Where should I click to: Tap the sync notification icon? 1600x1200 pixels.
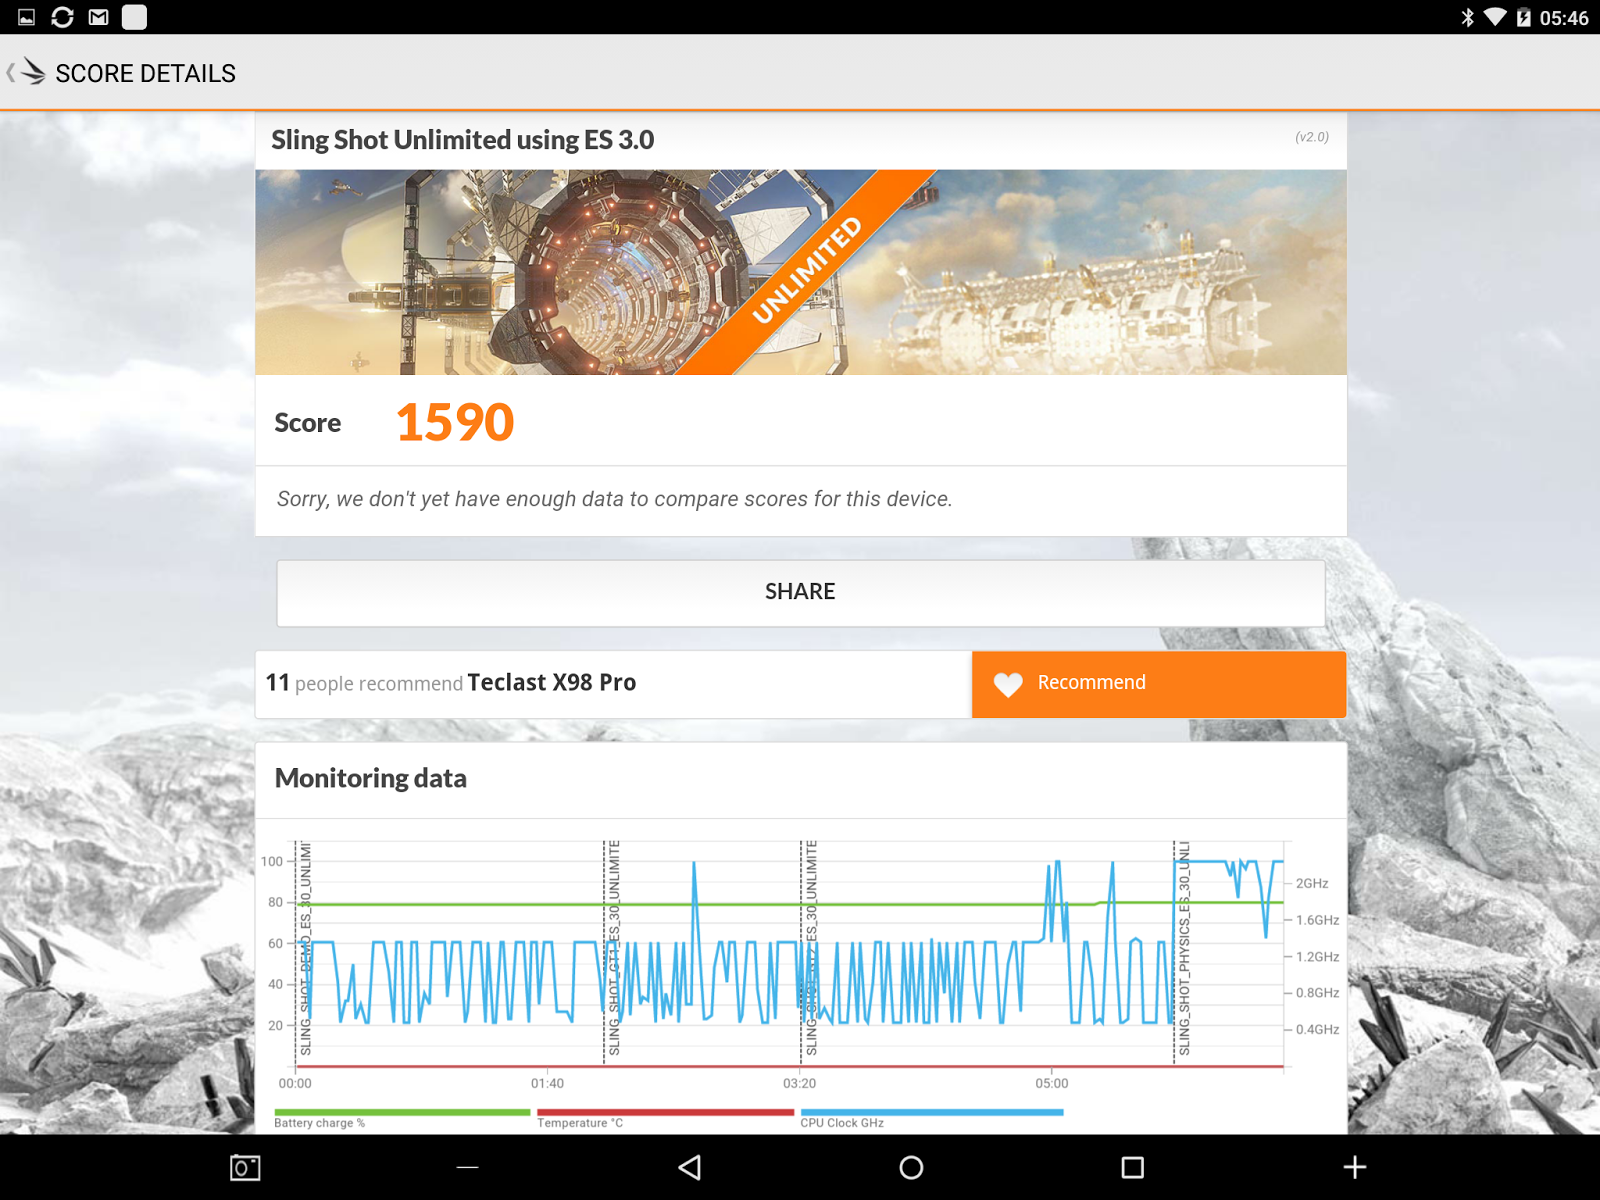62,17
